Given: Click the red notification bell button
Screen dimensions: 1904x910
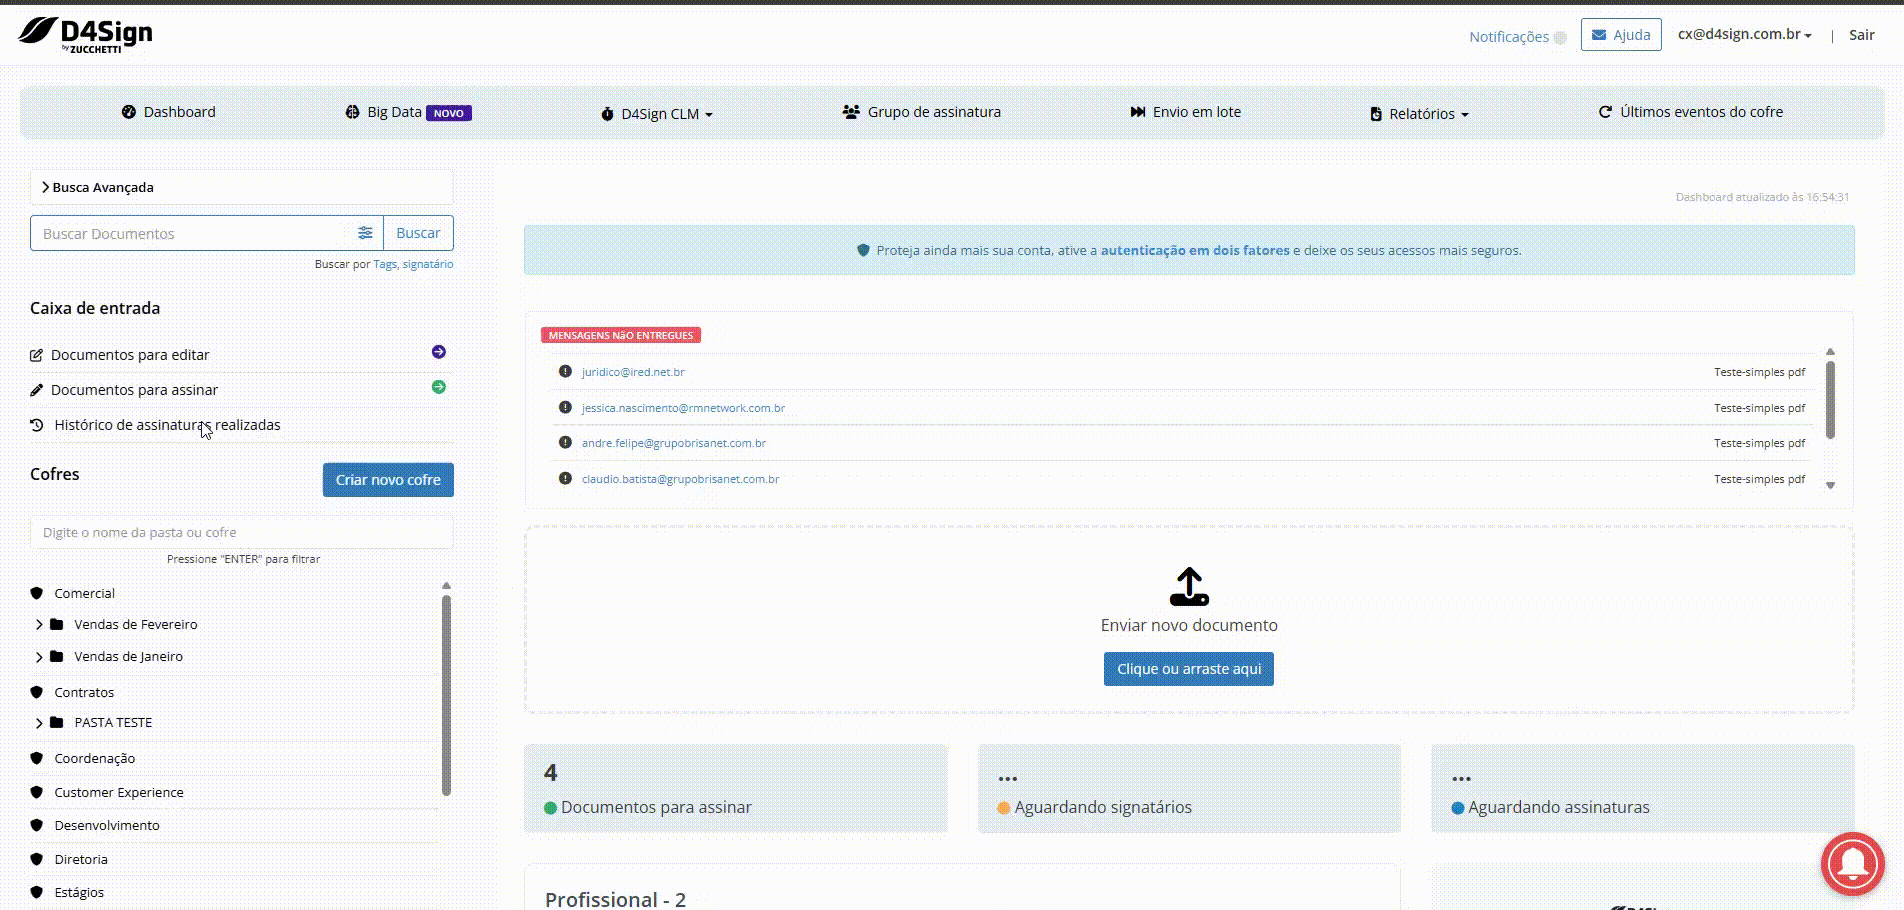Looking at the screenshot, I should pos(1852,863).
